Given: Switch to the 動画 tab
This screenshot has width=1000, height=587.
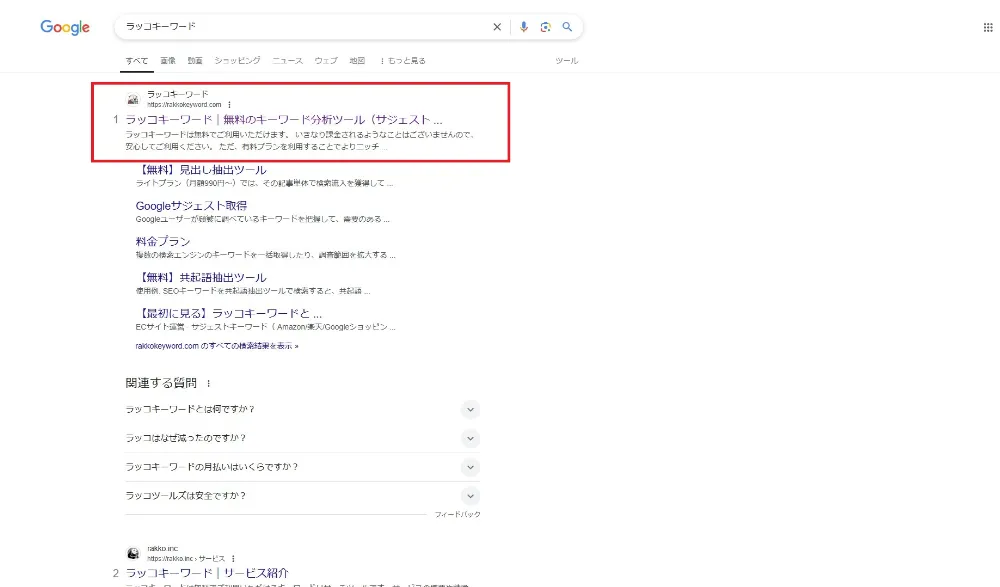Looking at the screenshot, I should (195, 61).
